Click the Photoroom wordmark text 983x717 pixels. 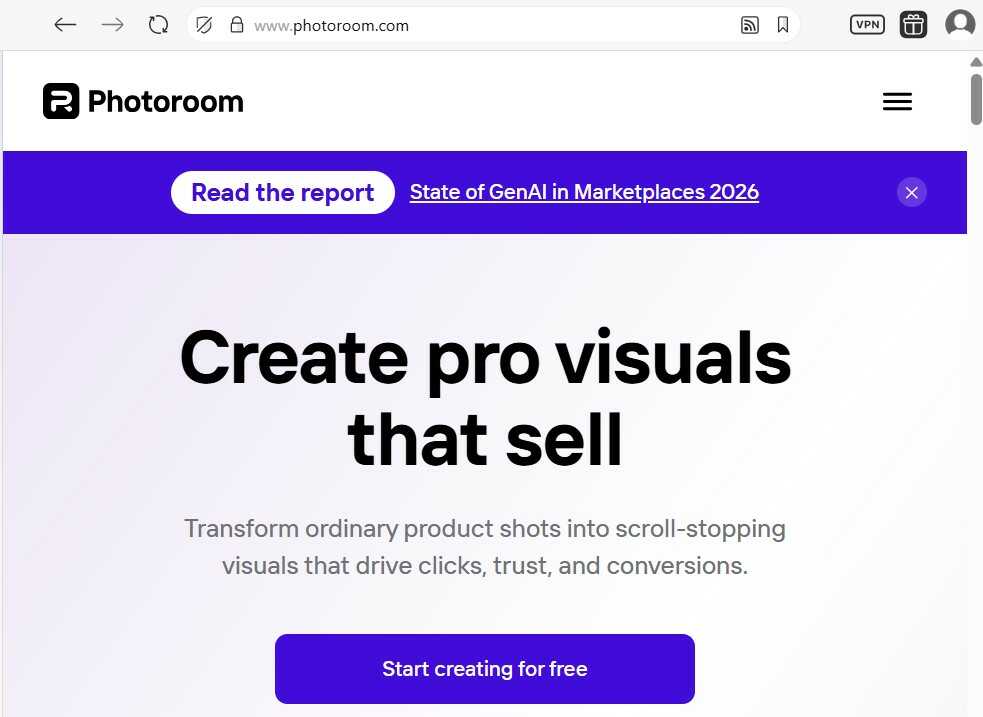166,102
